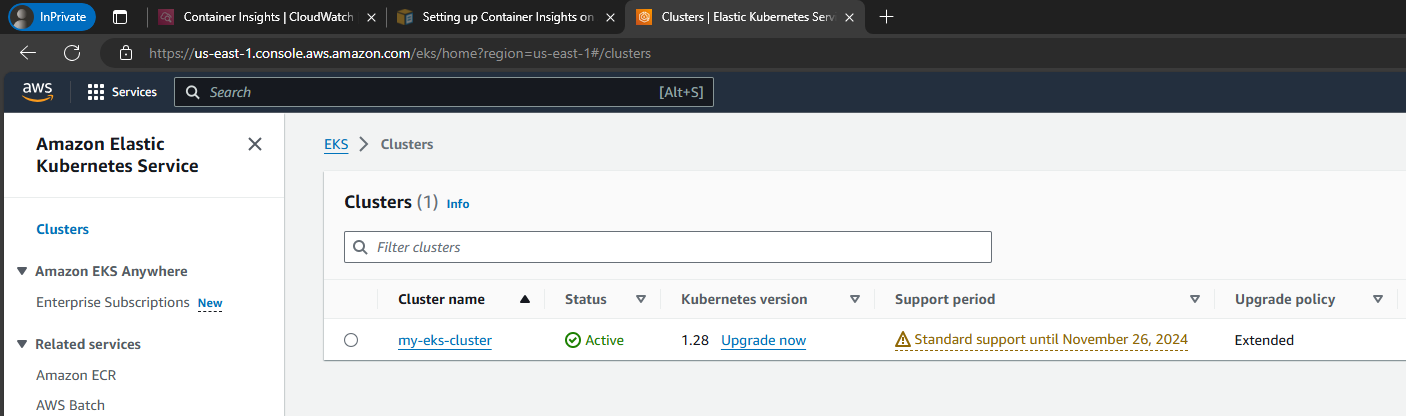Collapse the Amazon EKS Anywhere section

click(22, 271)
